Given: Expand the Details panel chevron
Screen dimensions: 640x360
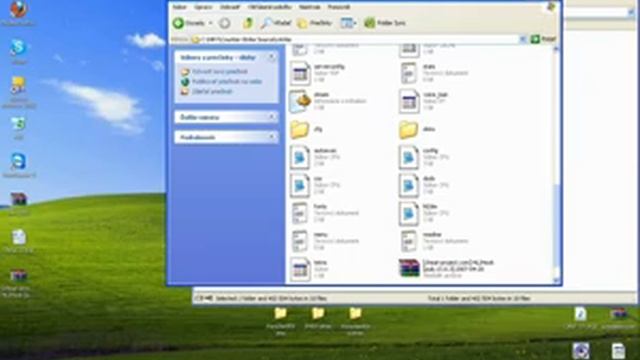Looking at the screenshot, I should pyautogui.click(x=271, y=137).
